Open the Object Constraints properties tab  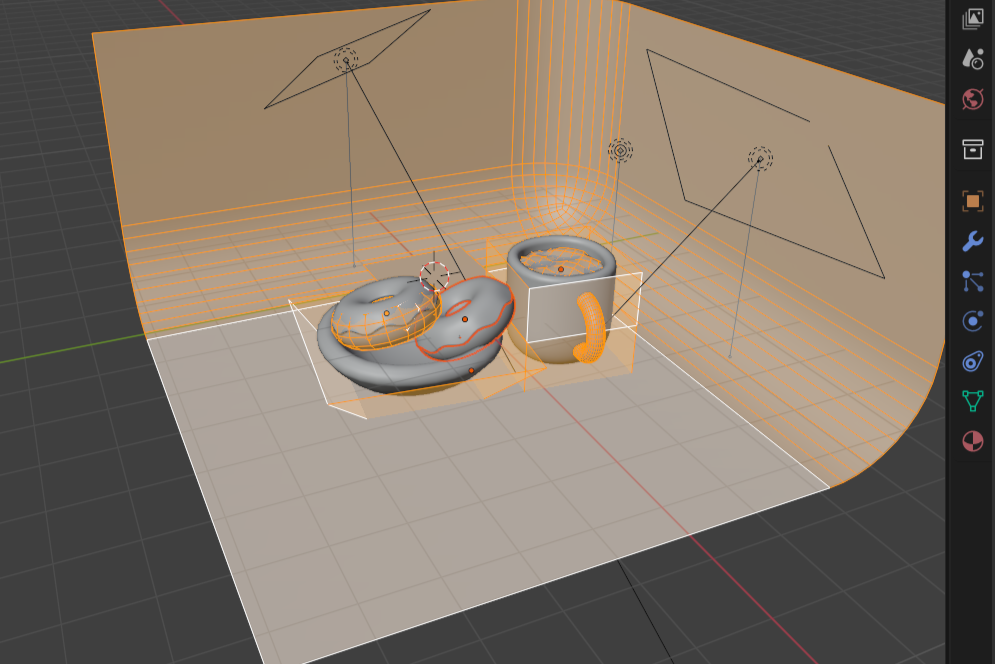pyautogui.click(x=972, y=361)
